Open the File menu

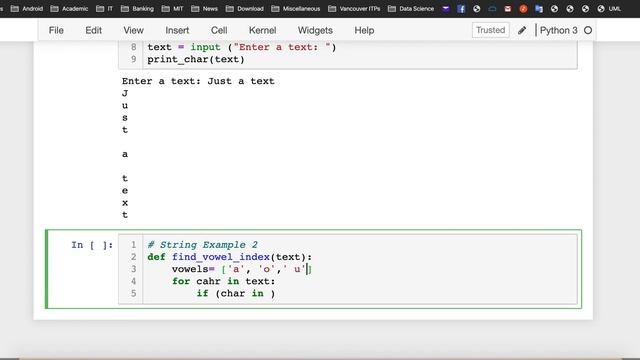56,31
